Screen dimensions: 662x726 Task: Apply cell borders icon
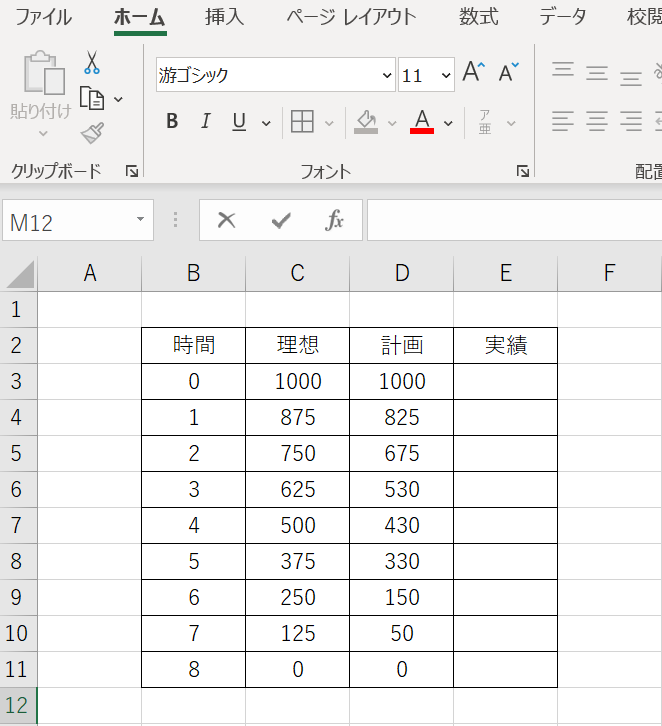click(x=302, y=122)
